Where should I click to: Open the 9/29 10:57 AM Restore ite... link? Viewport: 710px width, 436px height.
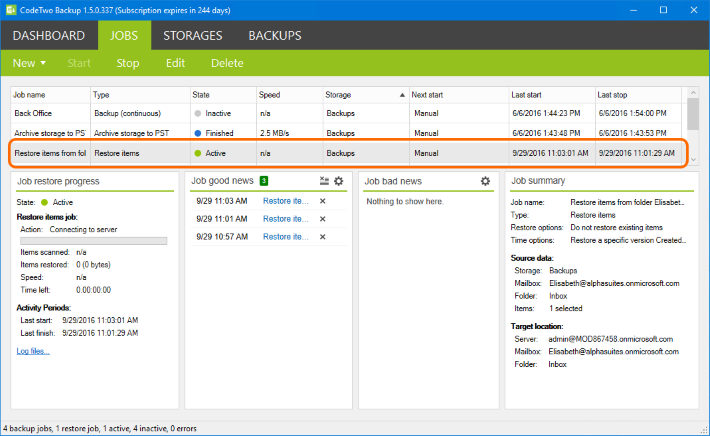285,236
